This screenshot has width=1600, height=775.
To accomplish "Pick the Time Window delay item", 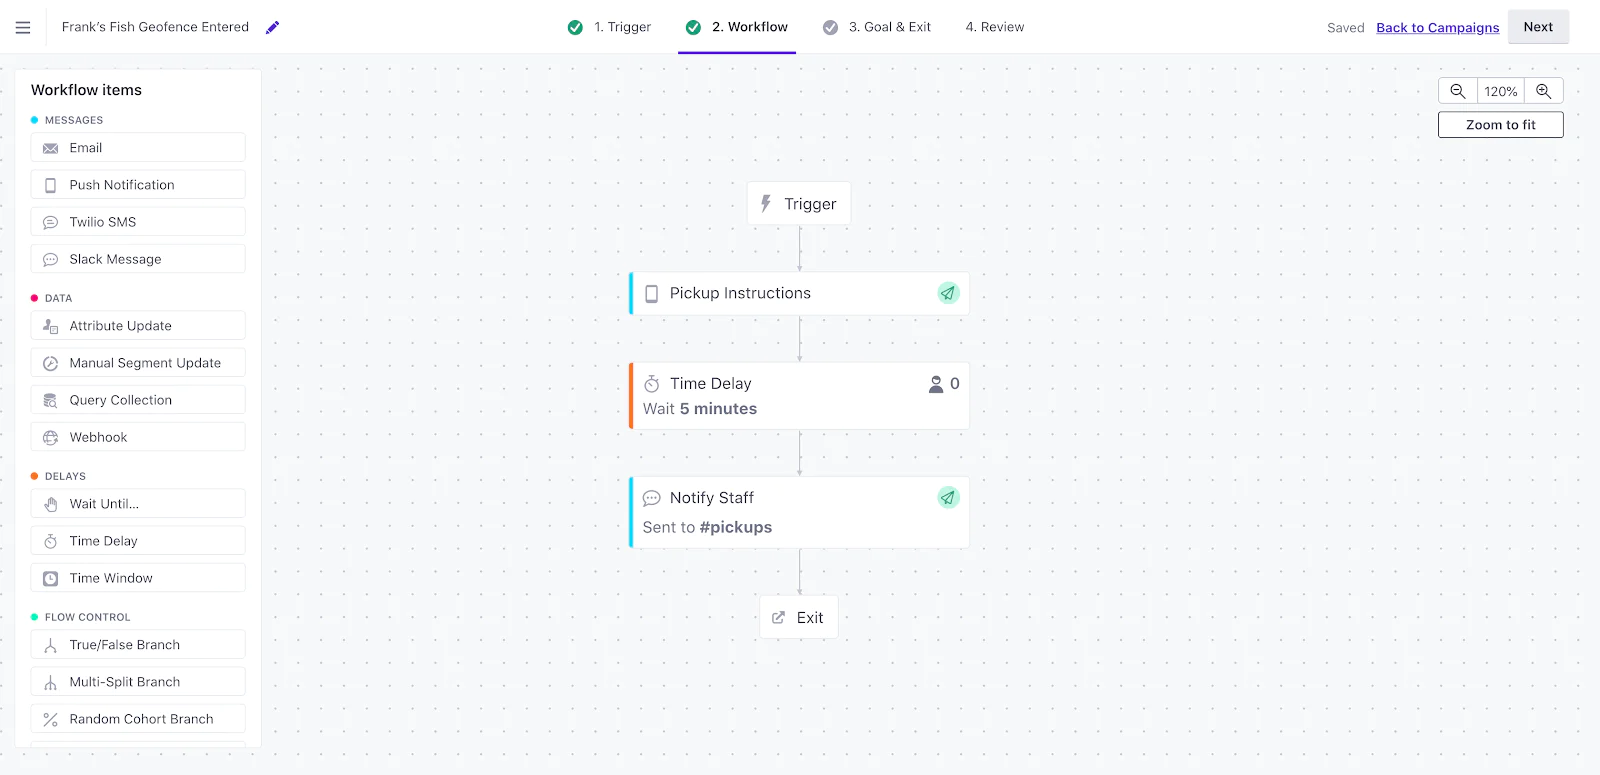I will 137,577.
